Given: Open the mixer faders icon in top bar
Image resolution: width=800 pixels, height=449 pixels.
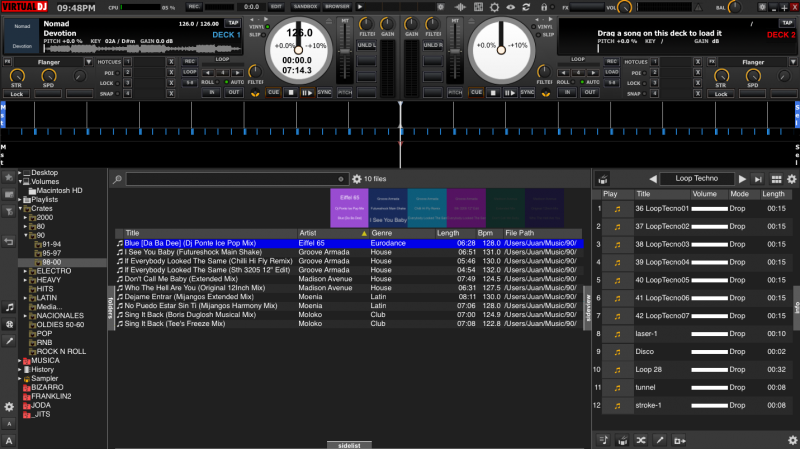Looking at the screenshot, I should point(478,7).
